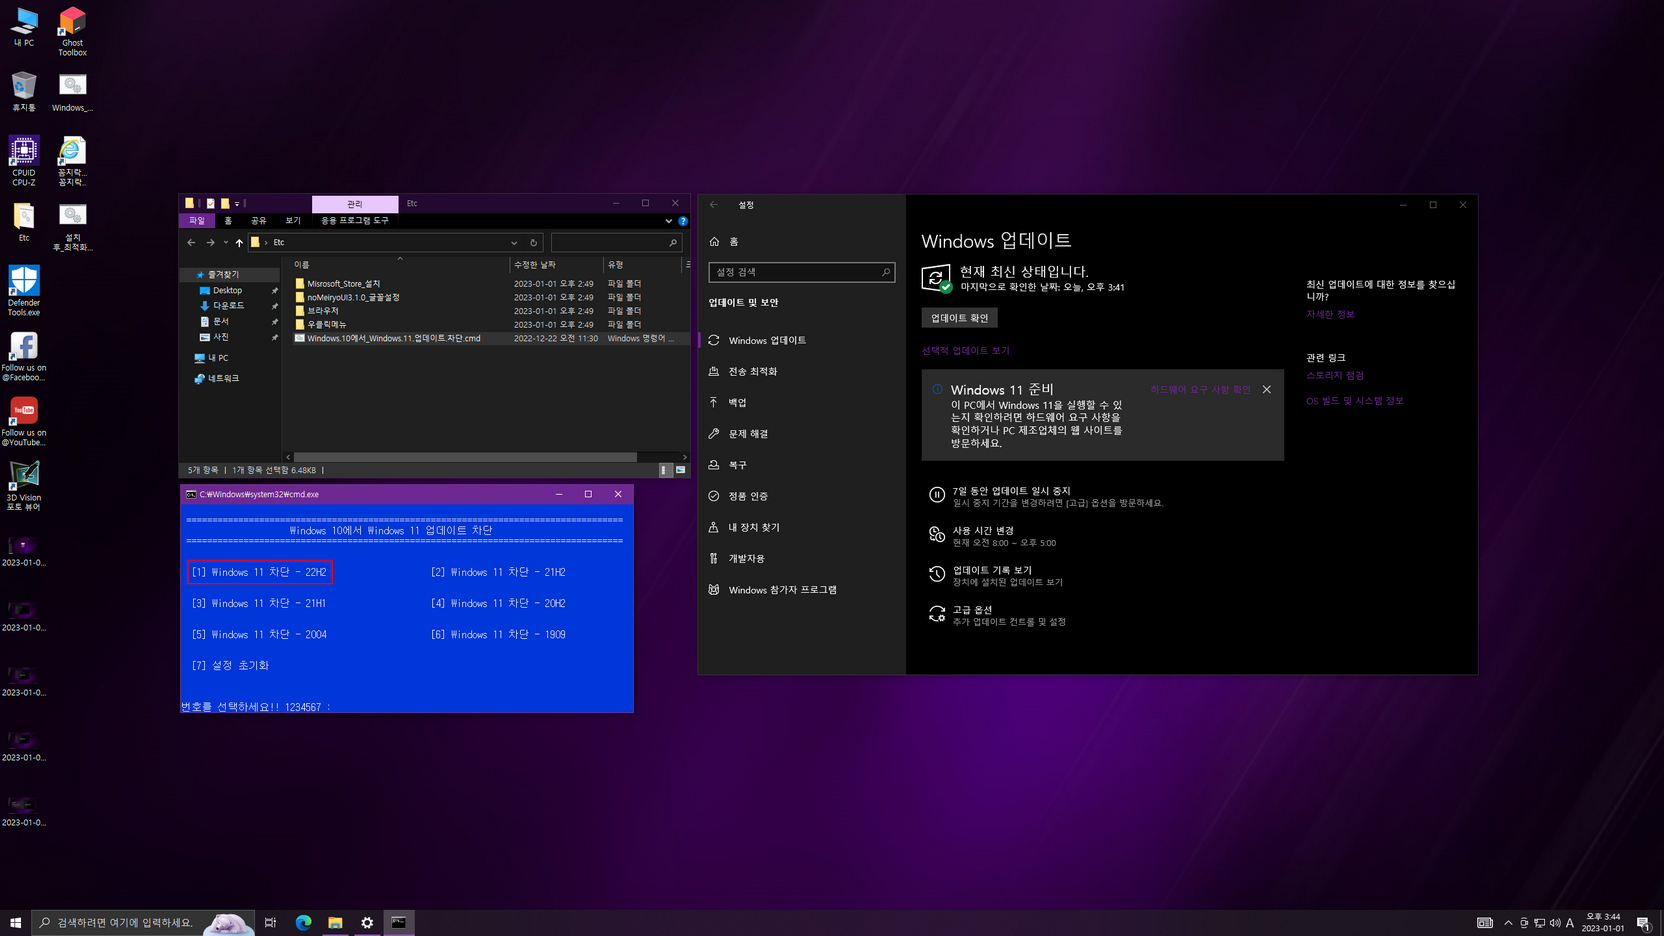Open 전송 최적화 in Settings sidebar
Screen dimensions: 1664x936
pyautogui.click(x=801, y=371)
